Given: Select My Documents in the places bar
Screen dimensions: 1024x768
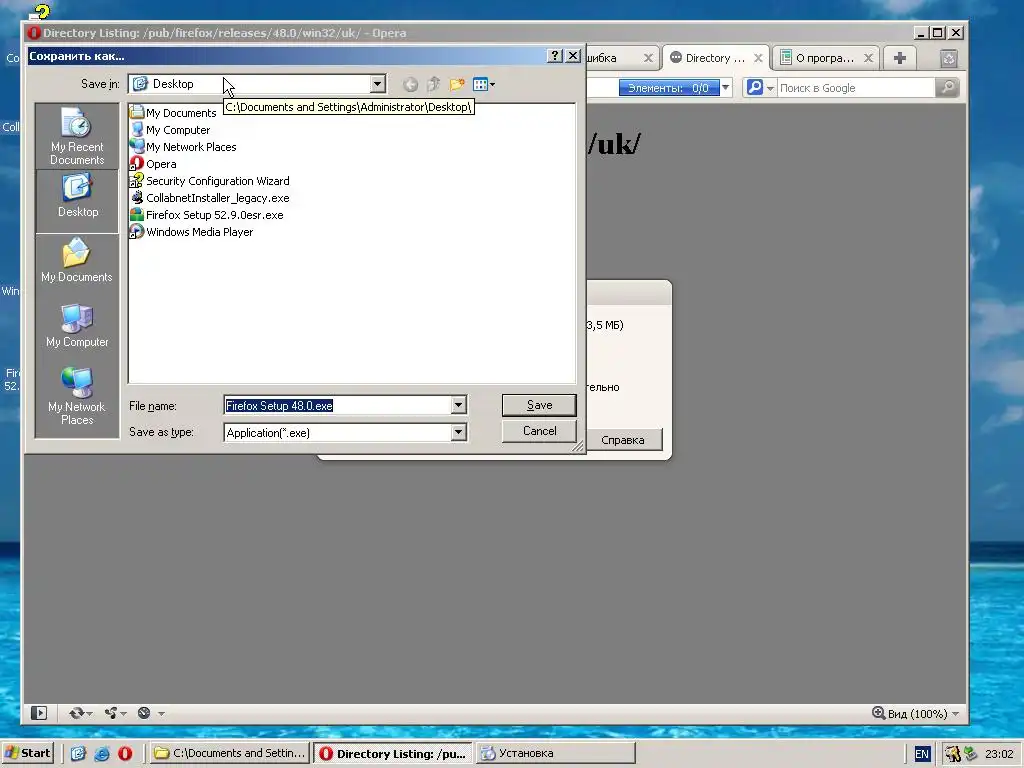Looking at the screenshot, I should coord(77,261).
